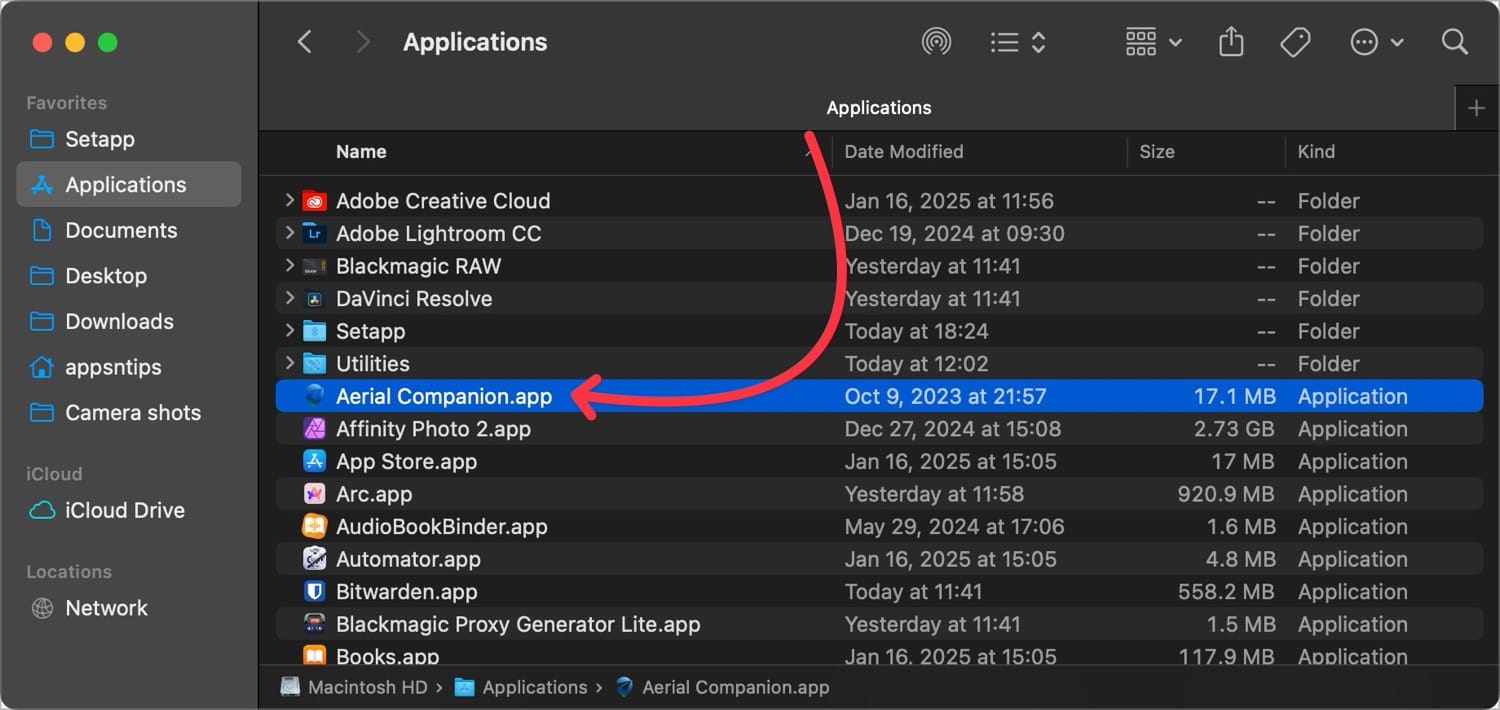Expand the DaVinci Resolve folder
This screenshot has width=1500, height=710.
pyautogui.click(x=289, y=298)
